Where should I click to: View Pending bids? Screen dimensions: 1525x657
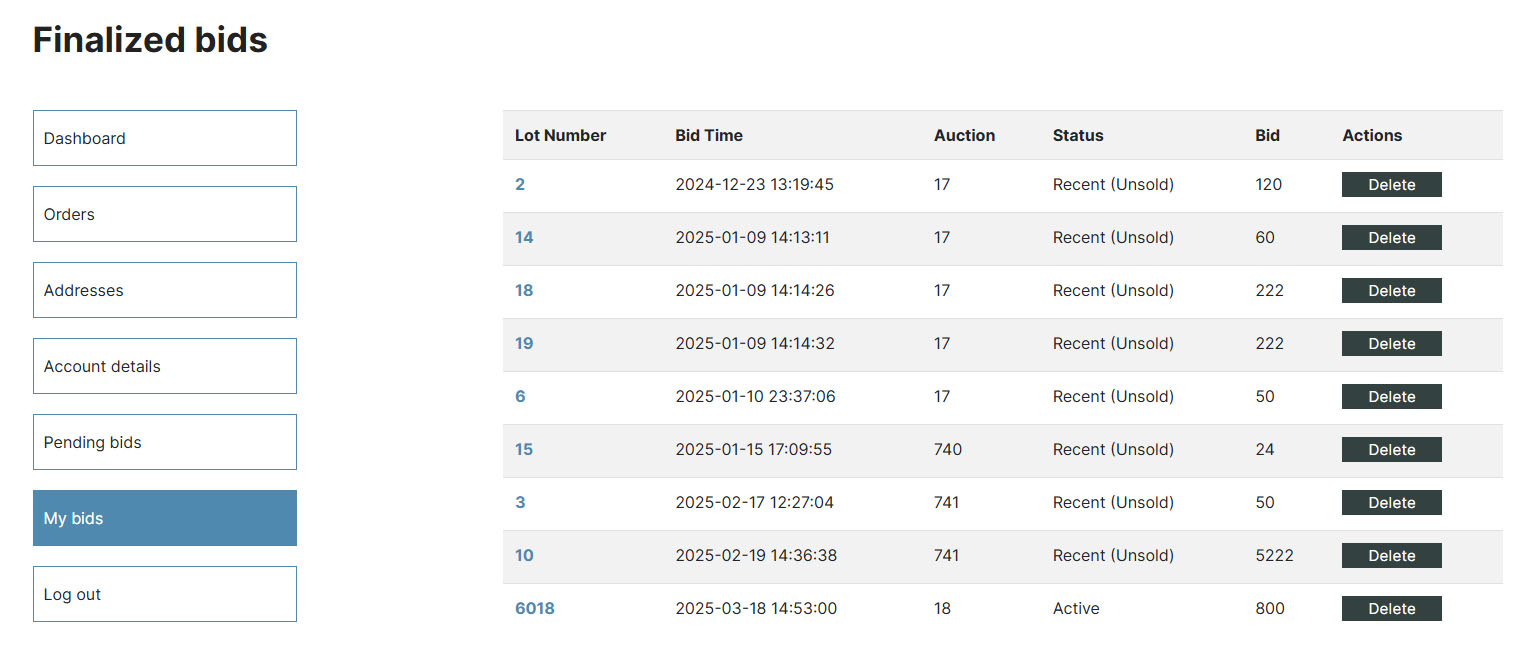click(x=165, y=442)
